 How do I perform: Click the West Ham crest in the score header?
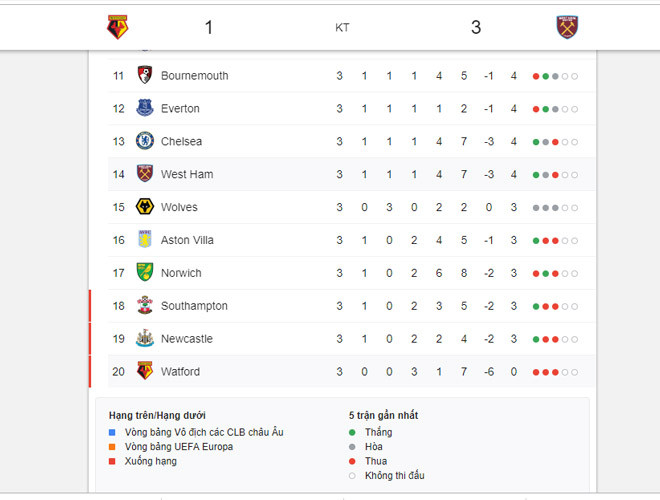568,28
